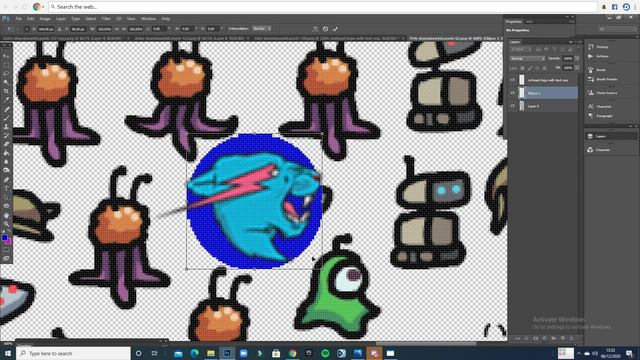Screen dimensions: 640x360
Task: Open the Opacity slider dropdown arrow
Action: click(577, 58)
